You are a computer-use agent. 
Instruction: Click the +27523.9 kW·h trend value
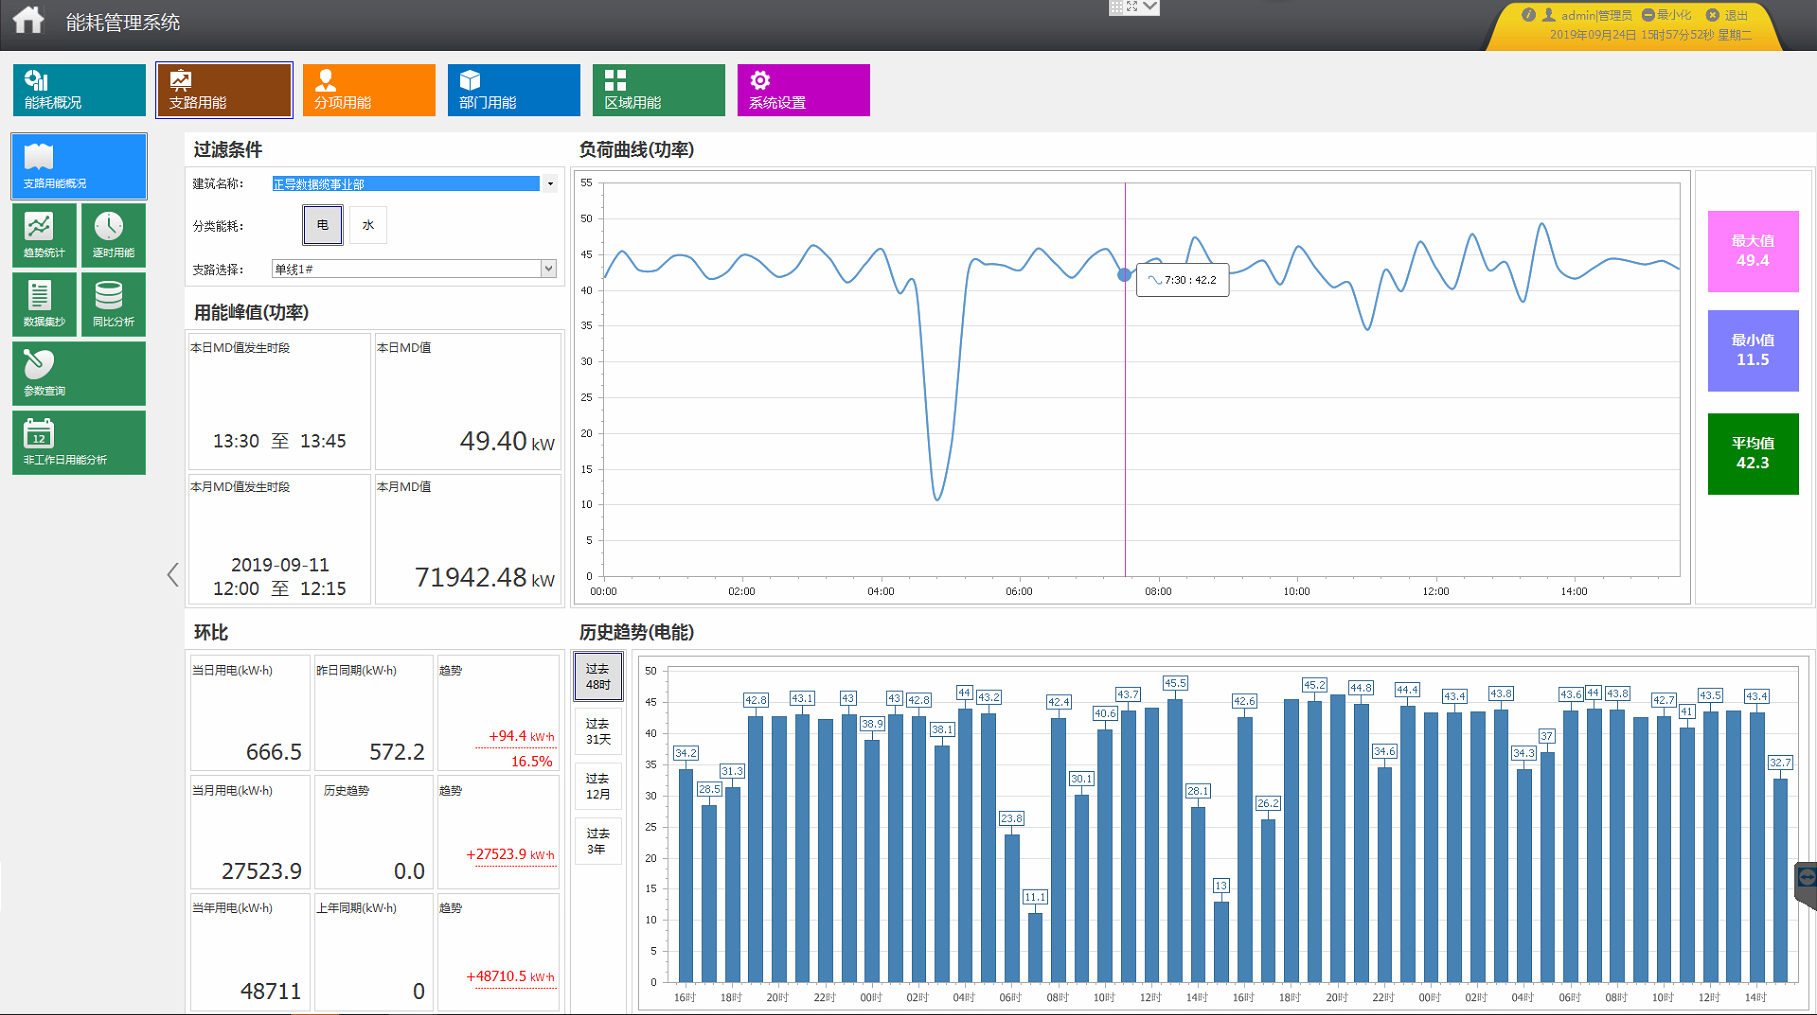point(510,855)
